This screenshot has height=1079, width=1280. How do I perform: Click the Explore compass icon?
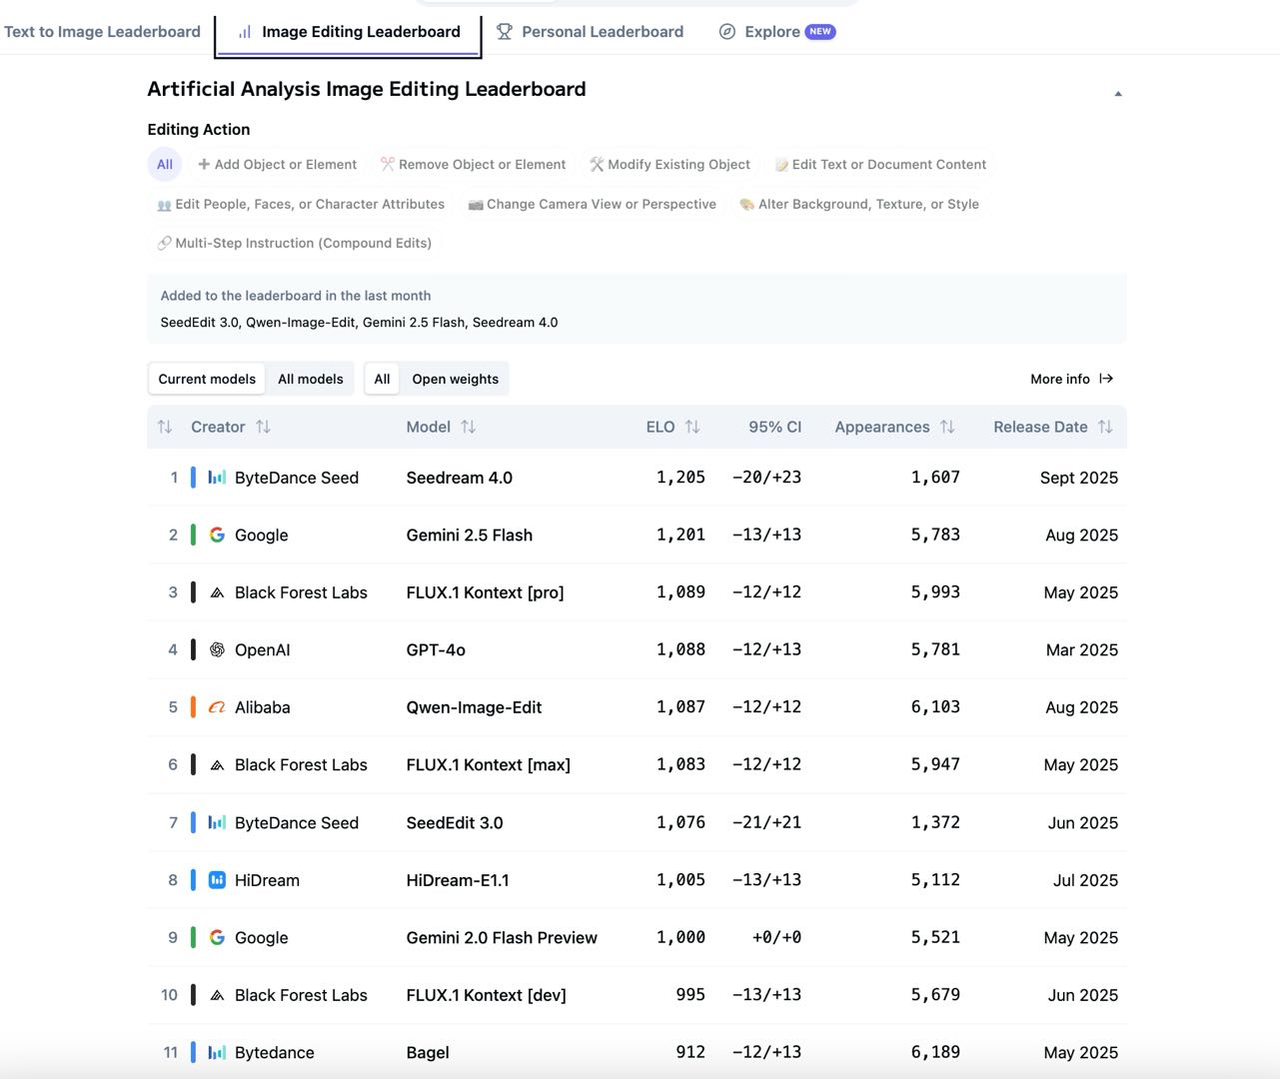[727, 32]
